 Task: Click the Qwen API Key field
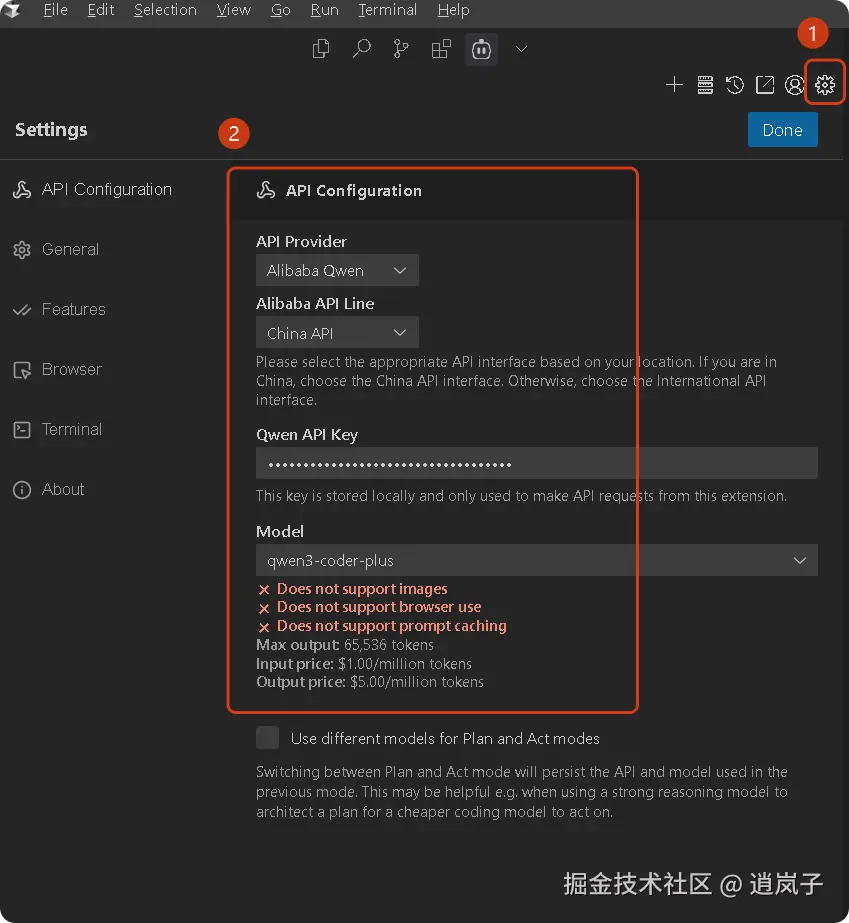point(536,463)
